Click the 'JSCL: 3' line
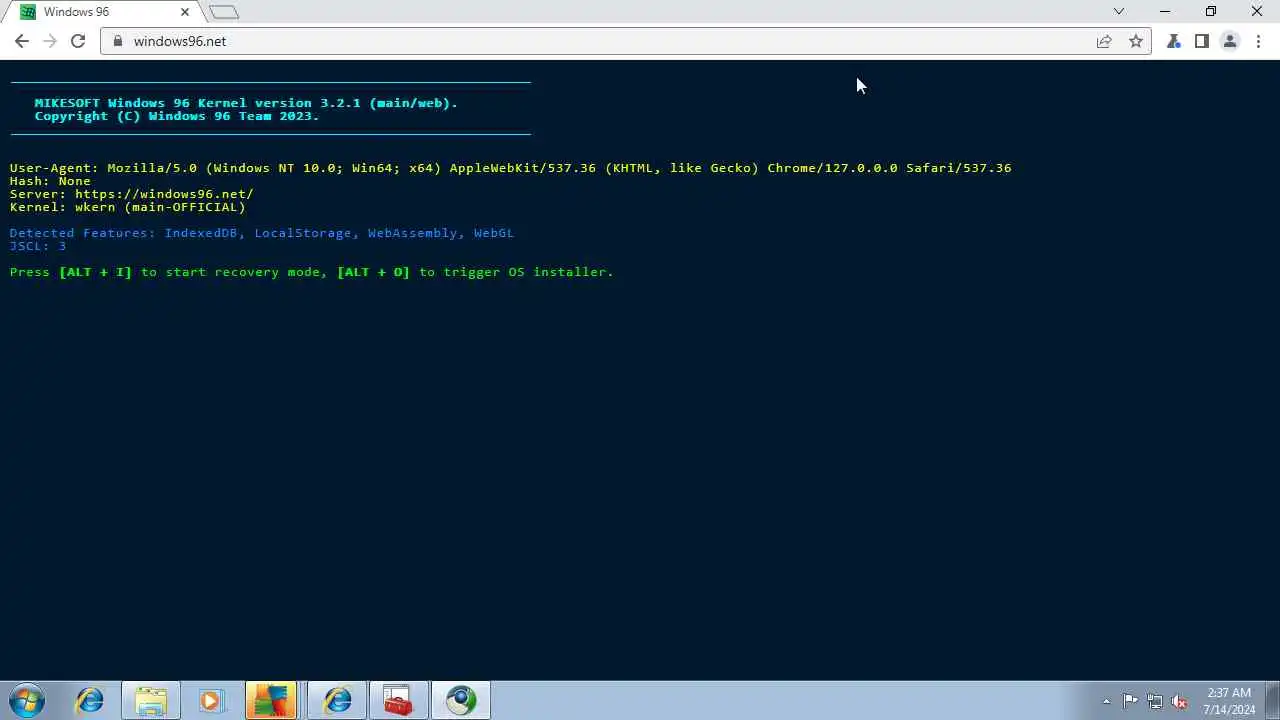The width and height of the screenshot is (1280, 720). tap(38, 246)
